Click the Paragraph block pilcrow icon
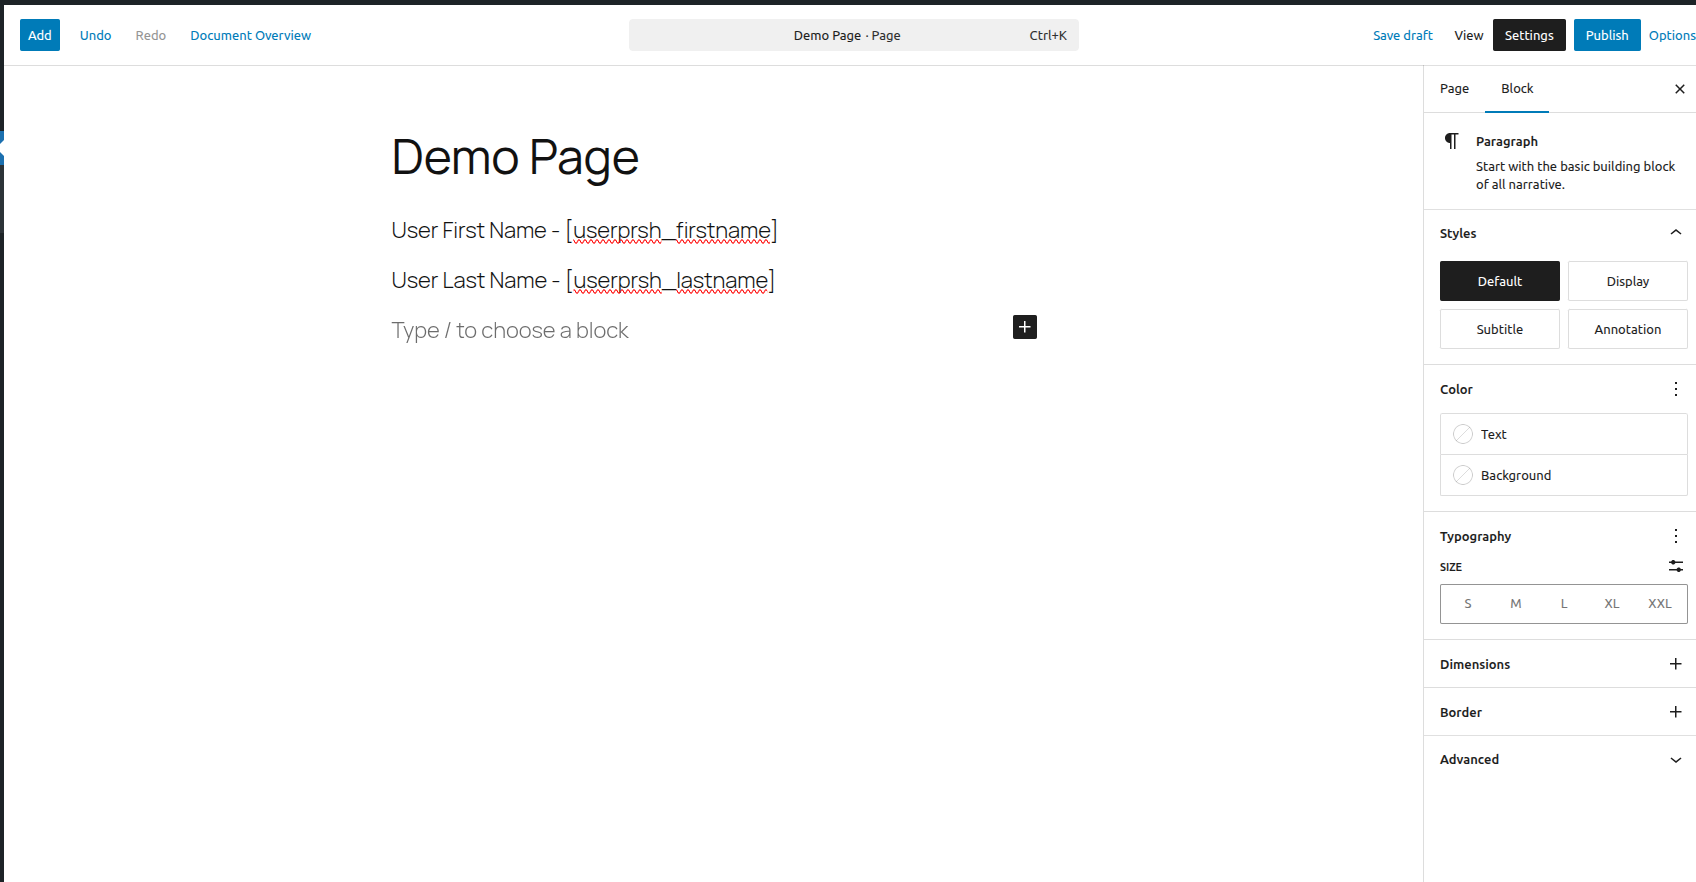The width and height of the screenshot is (1696, 882). pyautogui.click(x=1451, y=141)
